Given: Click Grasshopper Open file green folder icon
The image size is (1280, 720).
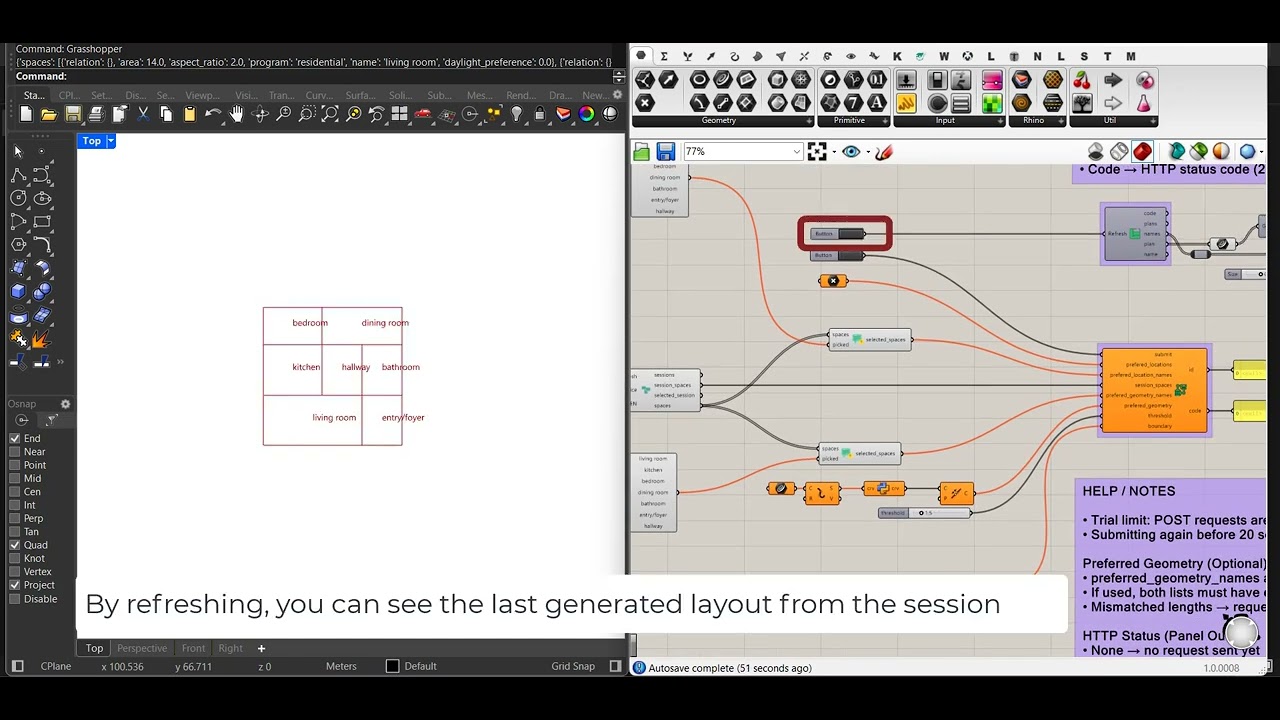Looking at the screenshot, I should pyautogui.click(x=642, y=152).
